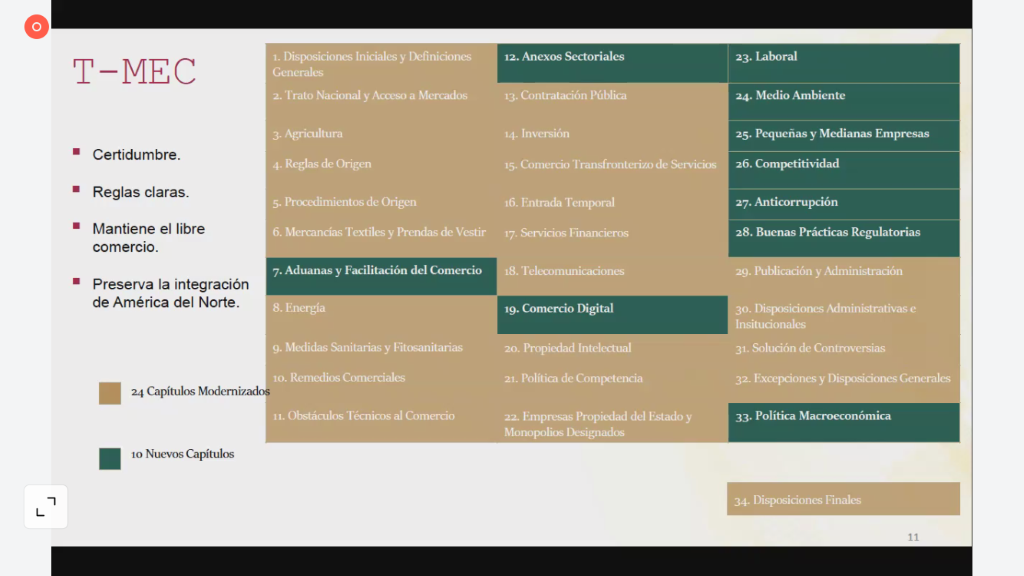Click cell '21. Política de Competencia'
Image resolution: width=1024 pixels, height=576 pixels.
pyautogui.click(x=613, y=383)
